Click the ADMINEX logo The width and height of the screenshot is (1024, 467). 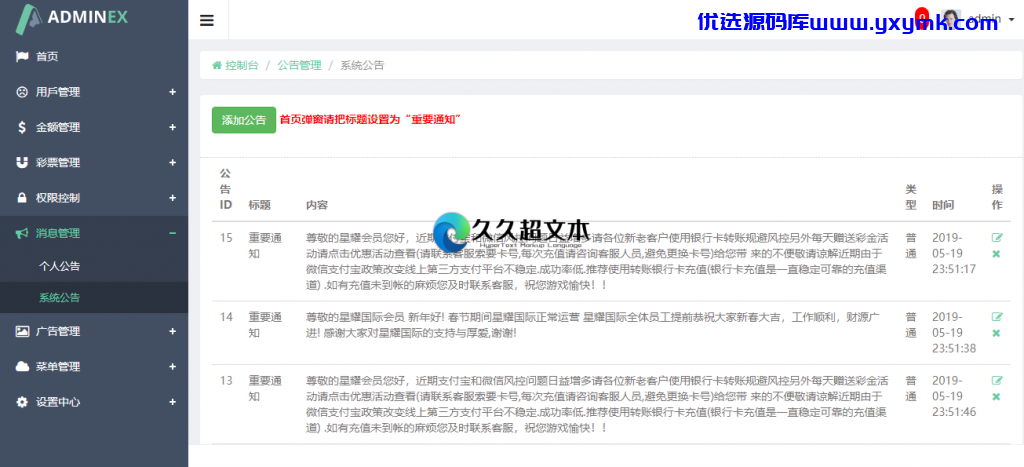pyautogui.click(x=72, y=18)
